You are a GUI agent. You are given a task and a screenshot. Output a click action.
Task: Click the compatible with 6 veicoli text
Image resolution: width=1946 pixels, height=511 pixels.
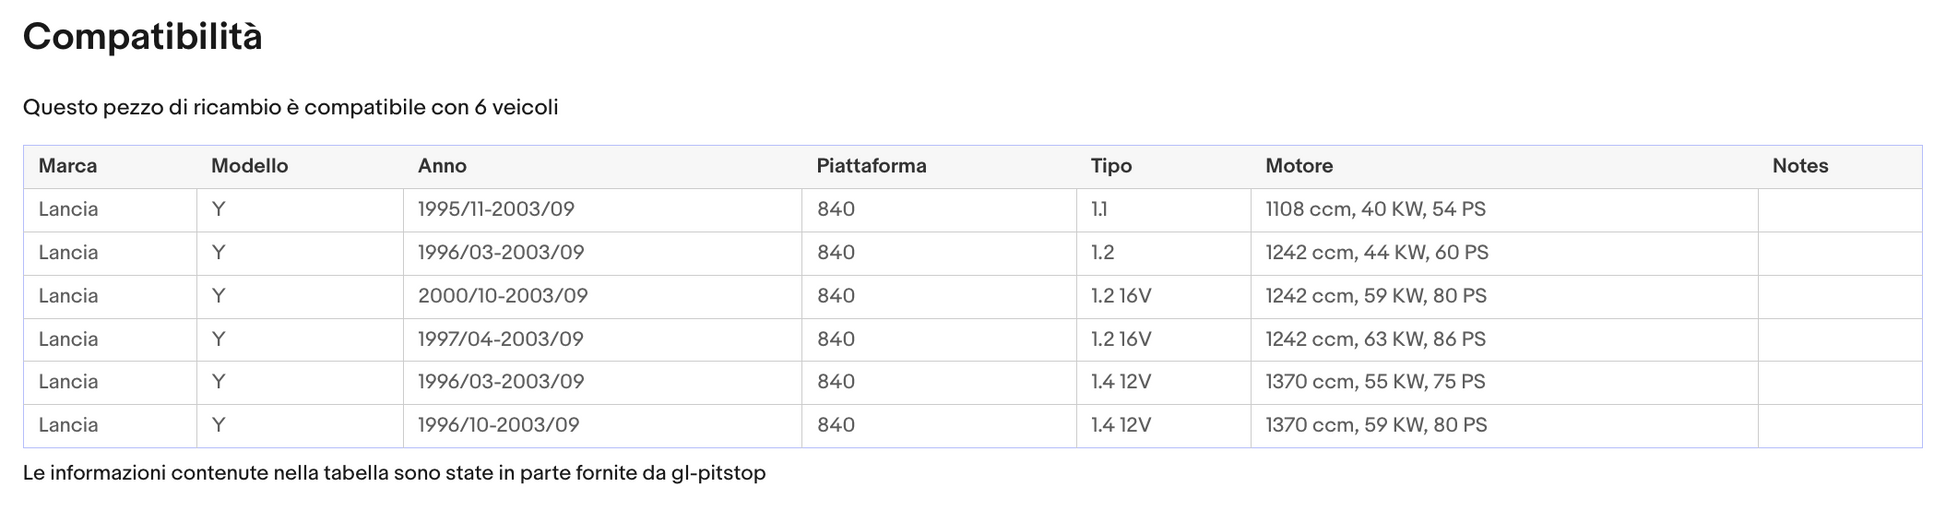pos(290,107)
